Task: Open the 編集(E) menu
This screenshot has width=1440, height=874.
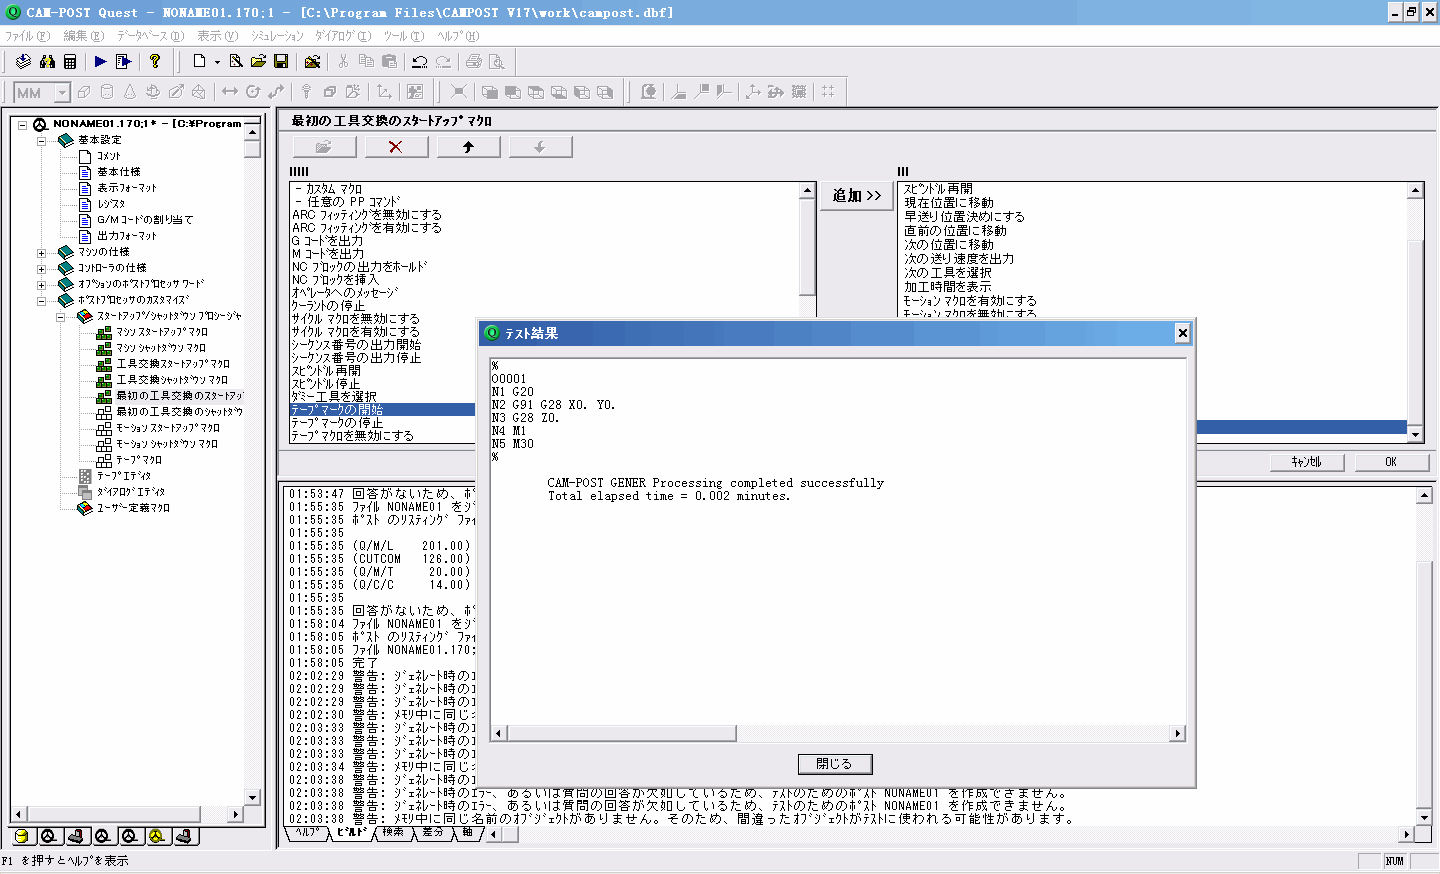Action: coord(84,36)
